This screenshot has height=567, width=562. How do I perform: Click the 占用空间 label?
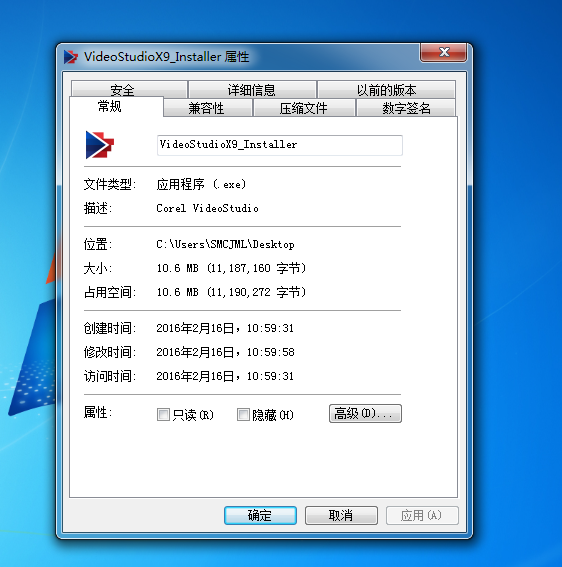110,292
